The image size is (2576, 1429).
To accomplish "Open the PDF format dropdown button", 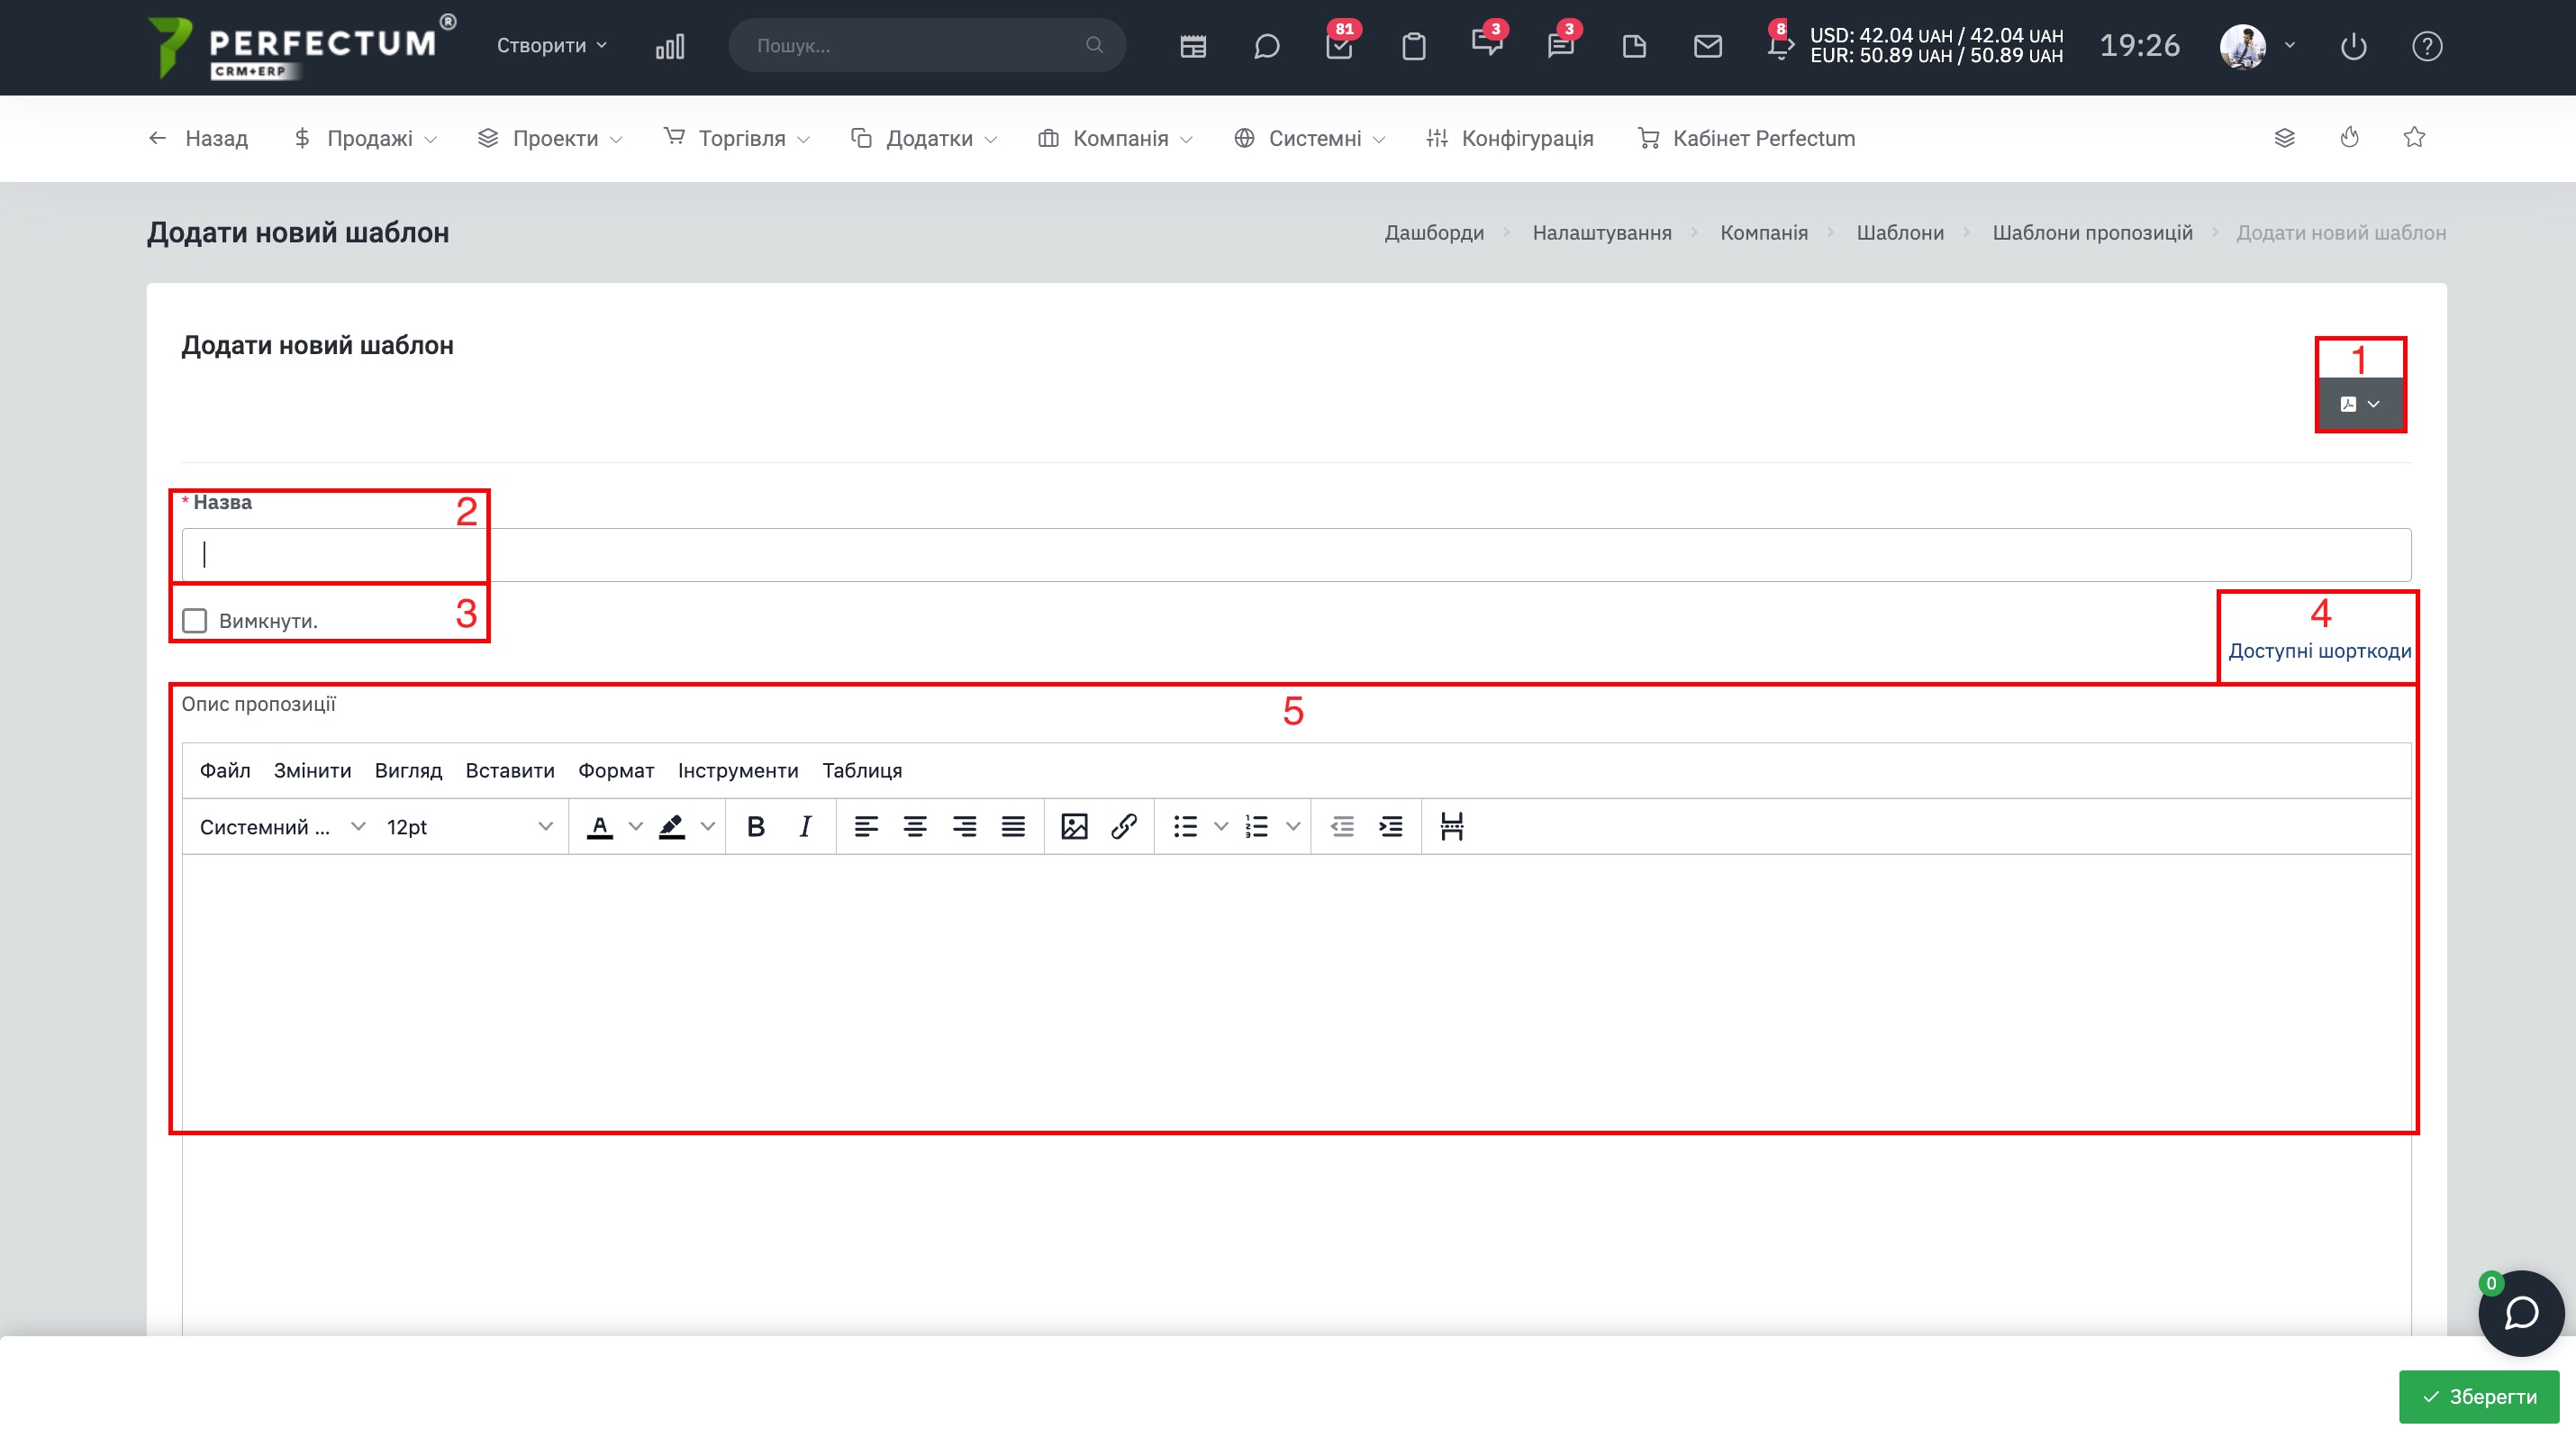I will click(2360, 404).
